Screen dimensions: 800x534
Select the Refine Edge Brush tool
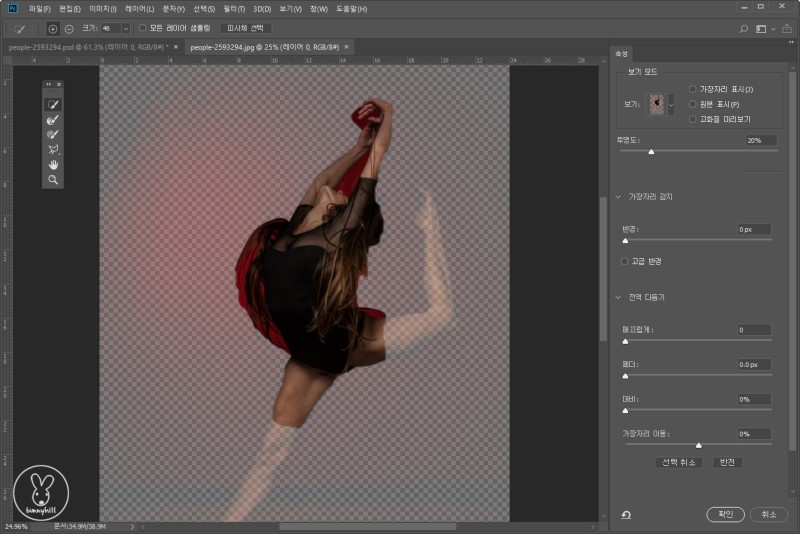[x=53, y=119]
